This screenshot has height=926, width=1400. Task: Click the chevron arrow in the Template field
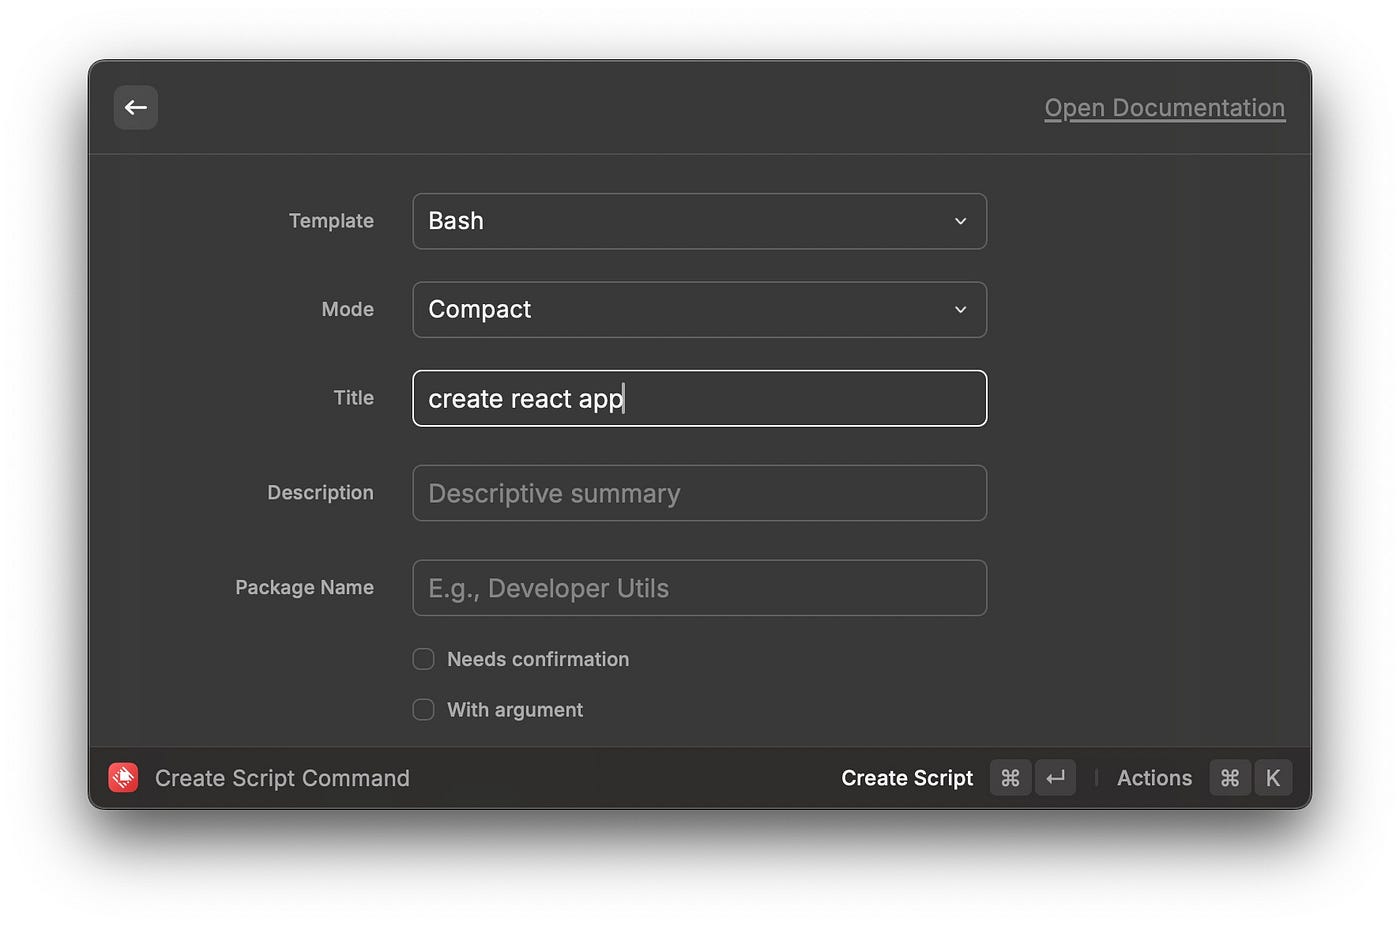click(x=960, y=221)
